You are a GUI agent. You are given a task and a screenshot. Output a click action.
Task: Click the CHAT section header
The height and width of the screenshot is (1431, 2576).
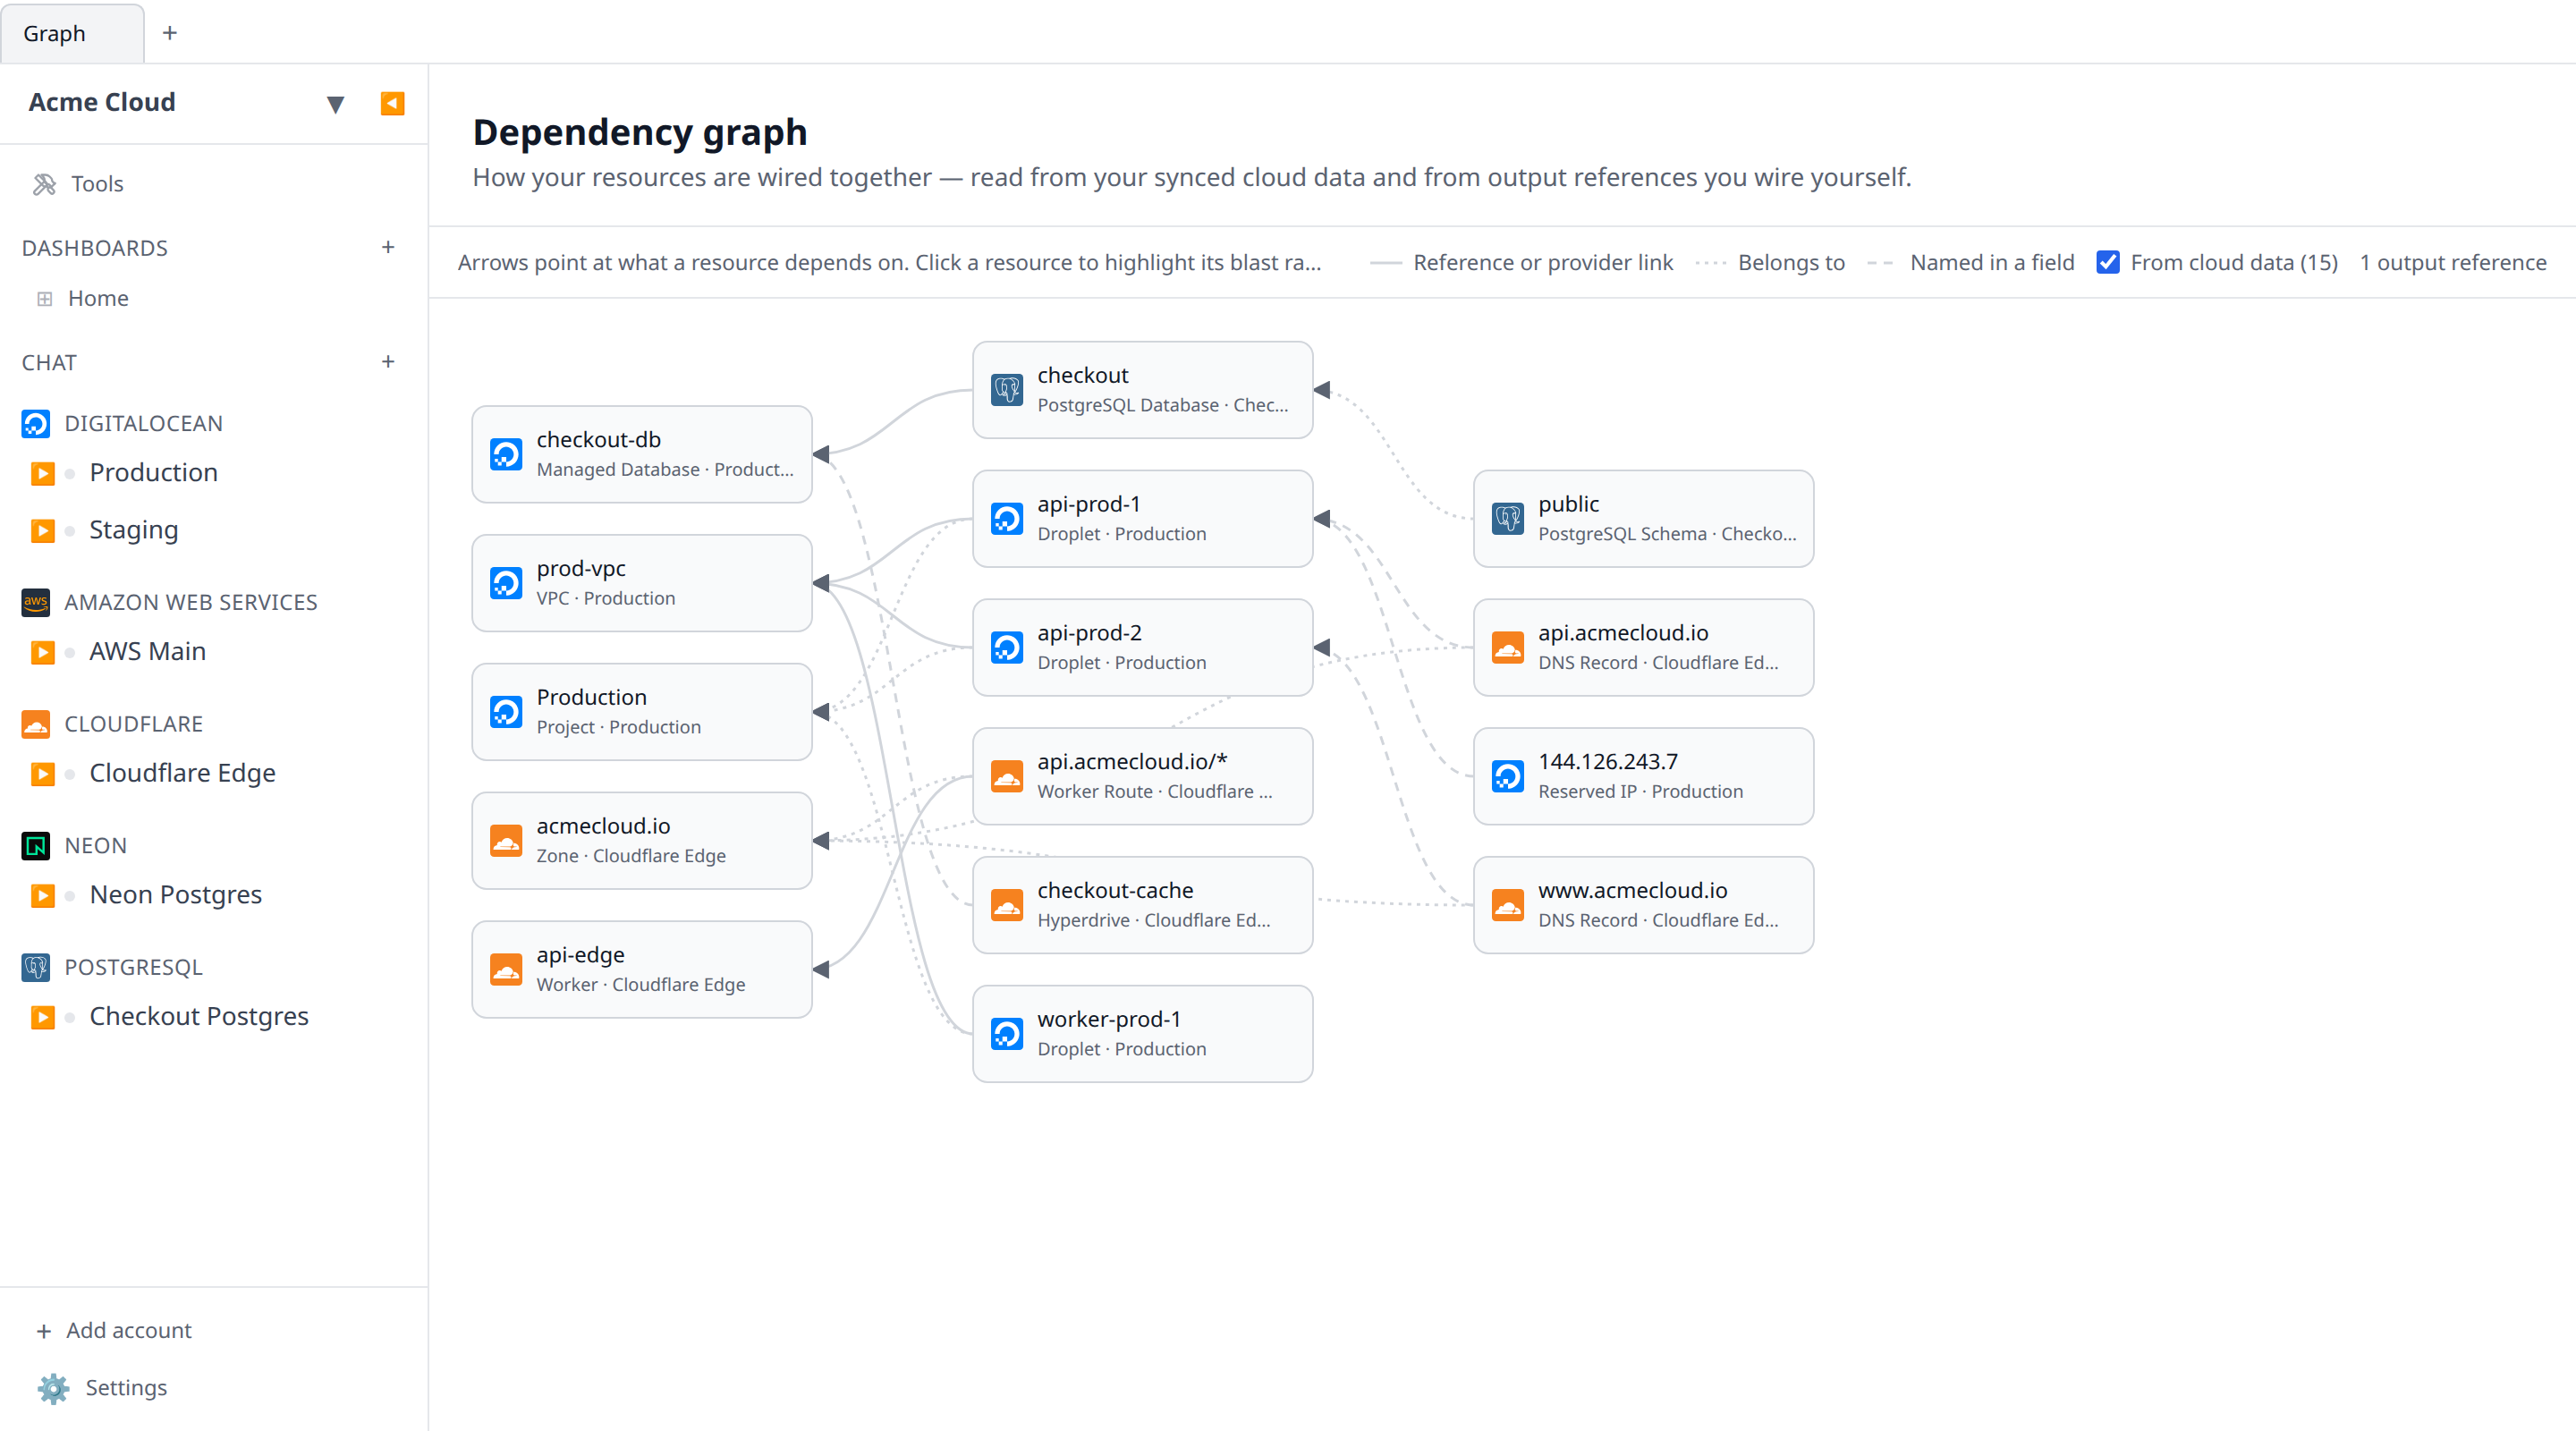click(49, 363)
